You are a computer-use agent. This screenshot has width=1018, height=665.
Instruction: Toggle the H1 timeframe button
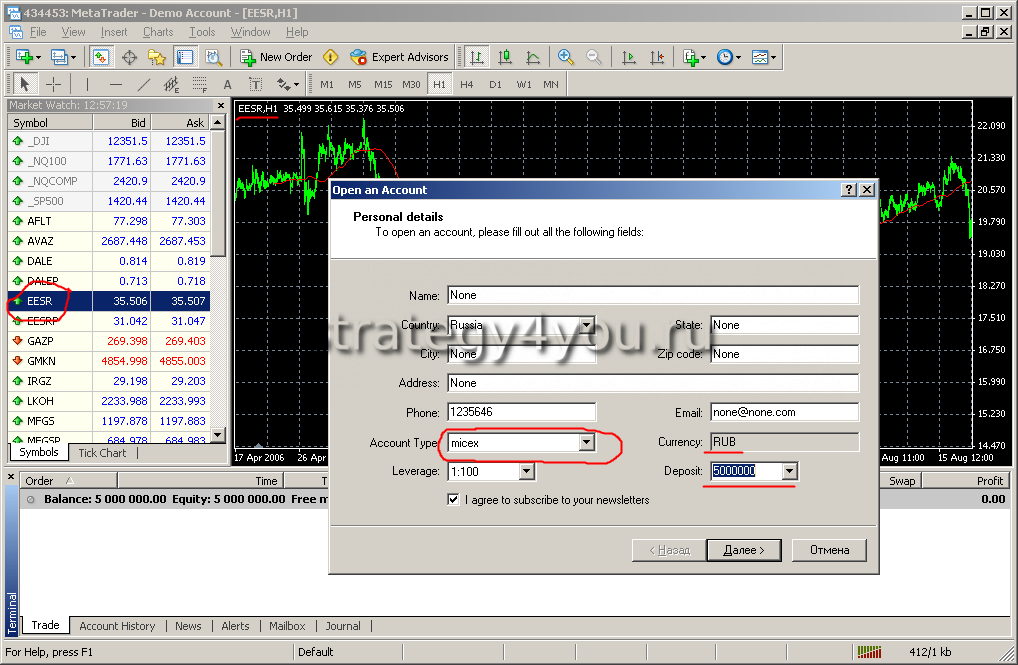pyautogui.click(x=440, y=84)
